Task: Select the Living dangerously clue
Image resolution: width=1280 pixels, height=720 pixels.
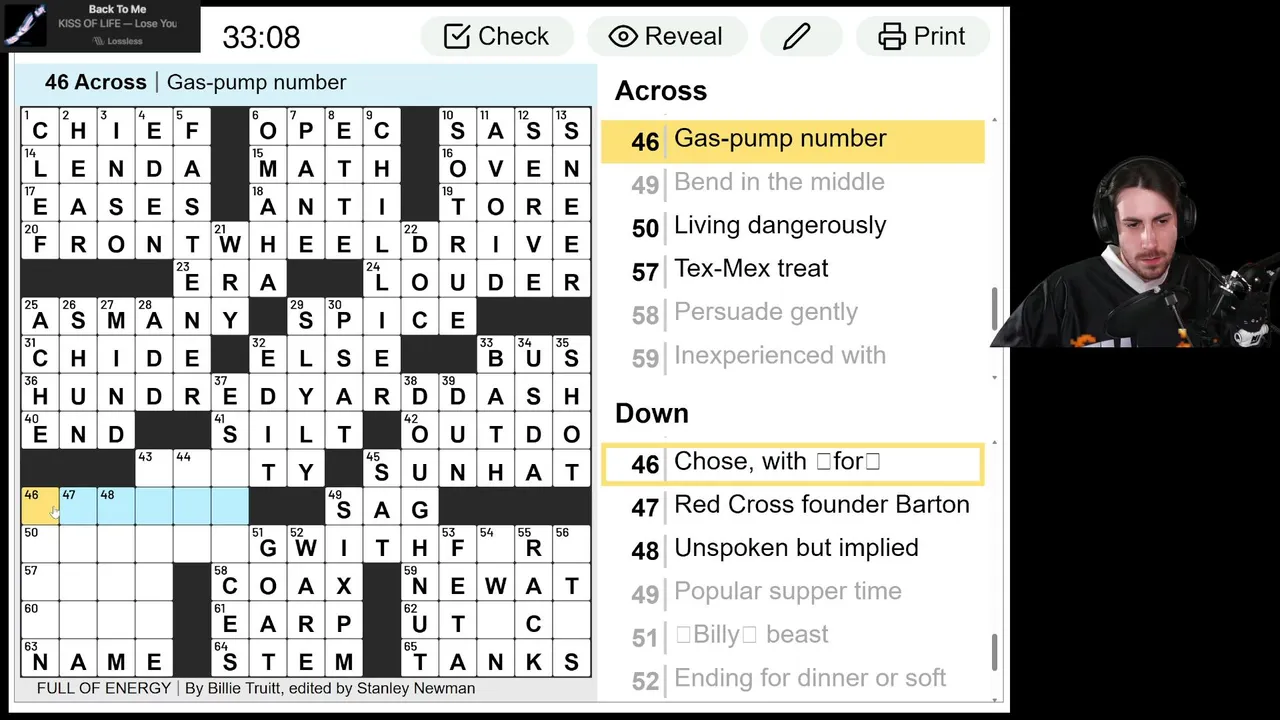Action: coord(779,226)
